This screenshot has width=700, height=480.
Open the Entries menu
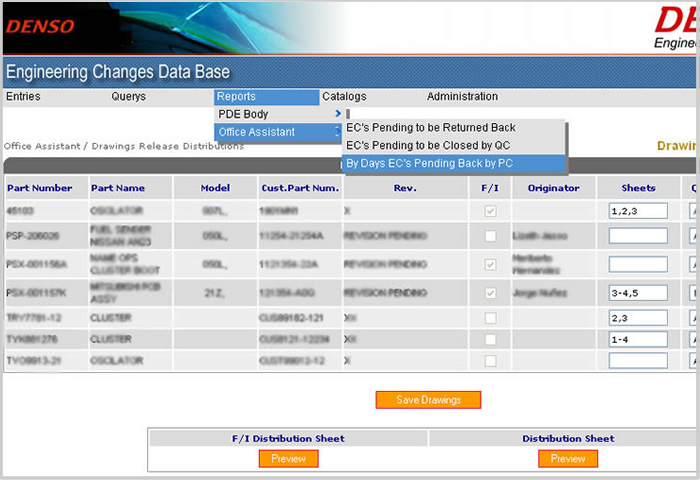click(x=23, y=97)
